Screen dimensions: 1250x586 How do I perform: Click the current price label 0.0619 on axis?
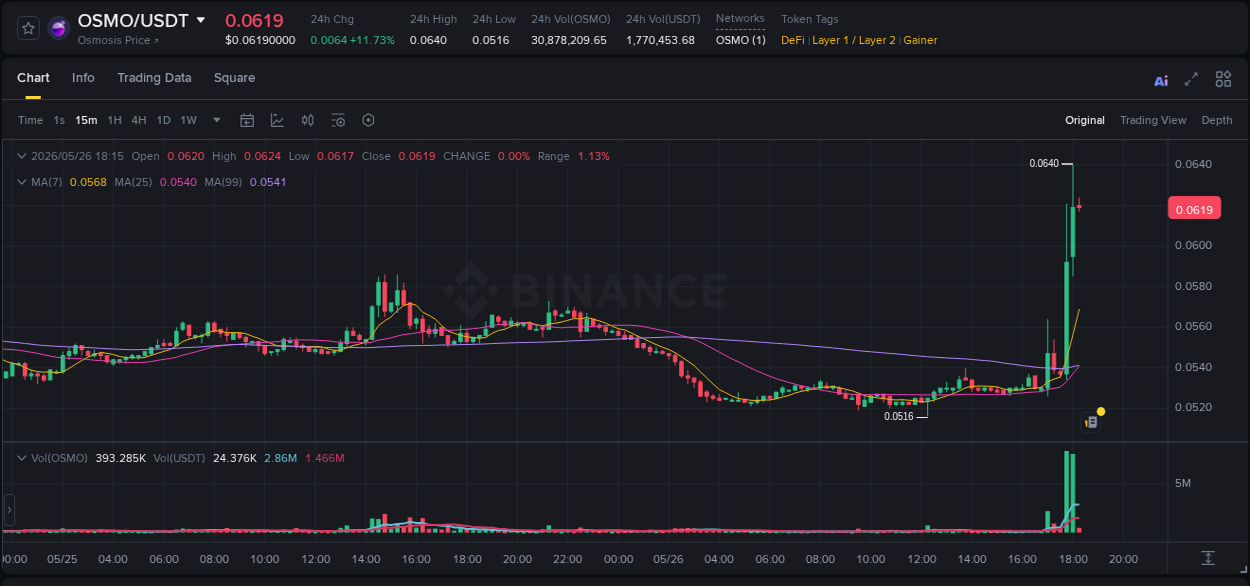[x=1194, y=209]
